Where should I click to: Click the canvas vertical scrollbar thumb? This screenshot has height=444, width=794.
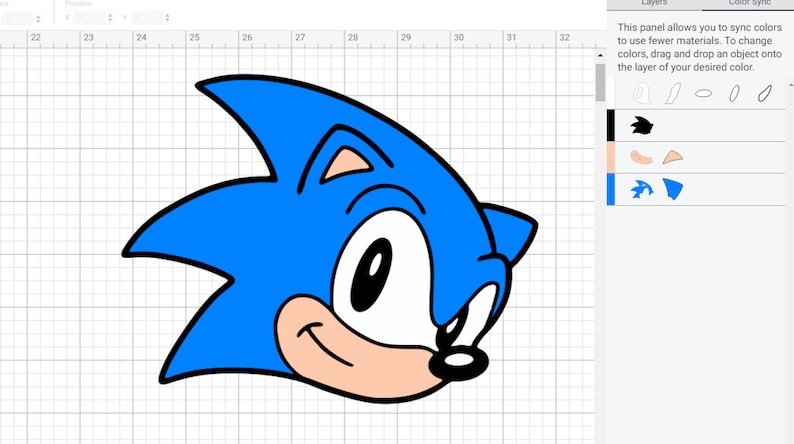[x=601, y=82]
